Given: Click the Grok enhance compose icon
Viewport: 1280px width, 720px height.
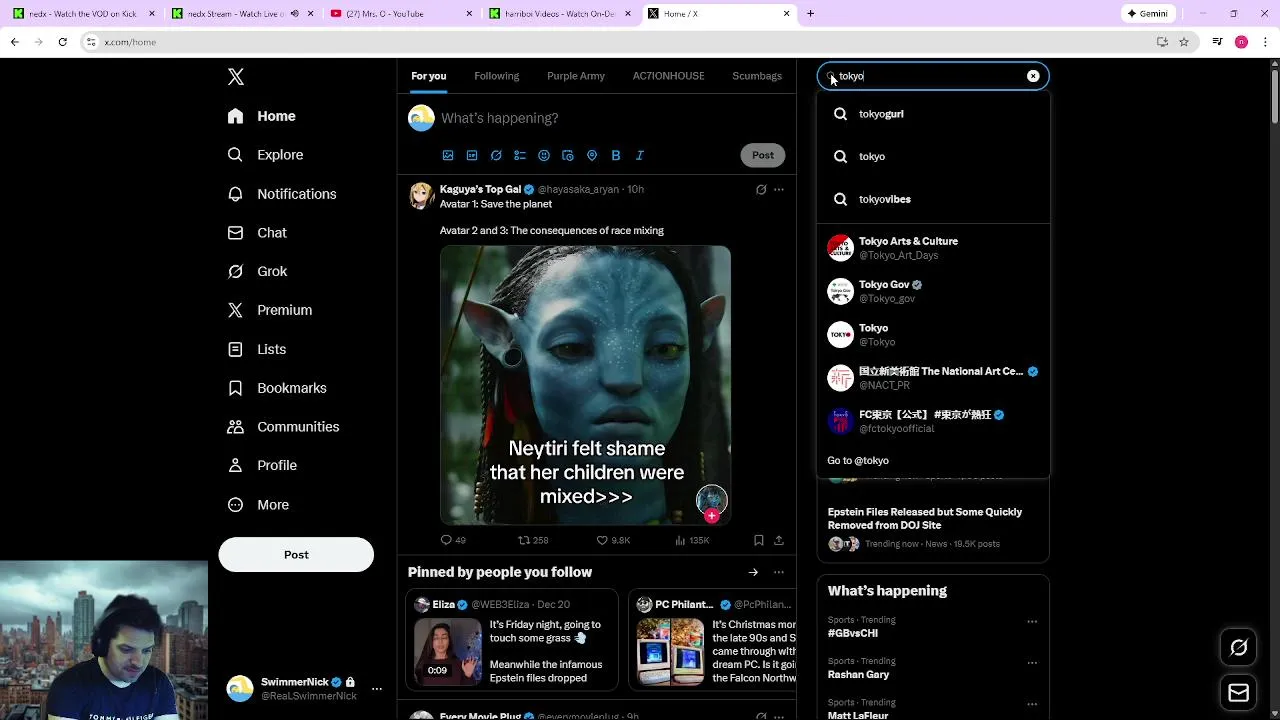Looking at the screenshot, I should [x=496, y=156].
